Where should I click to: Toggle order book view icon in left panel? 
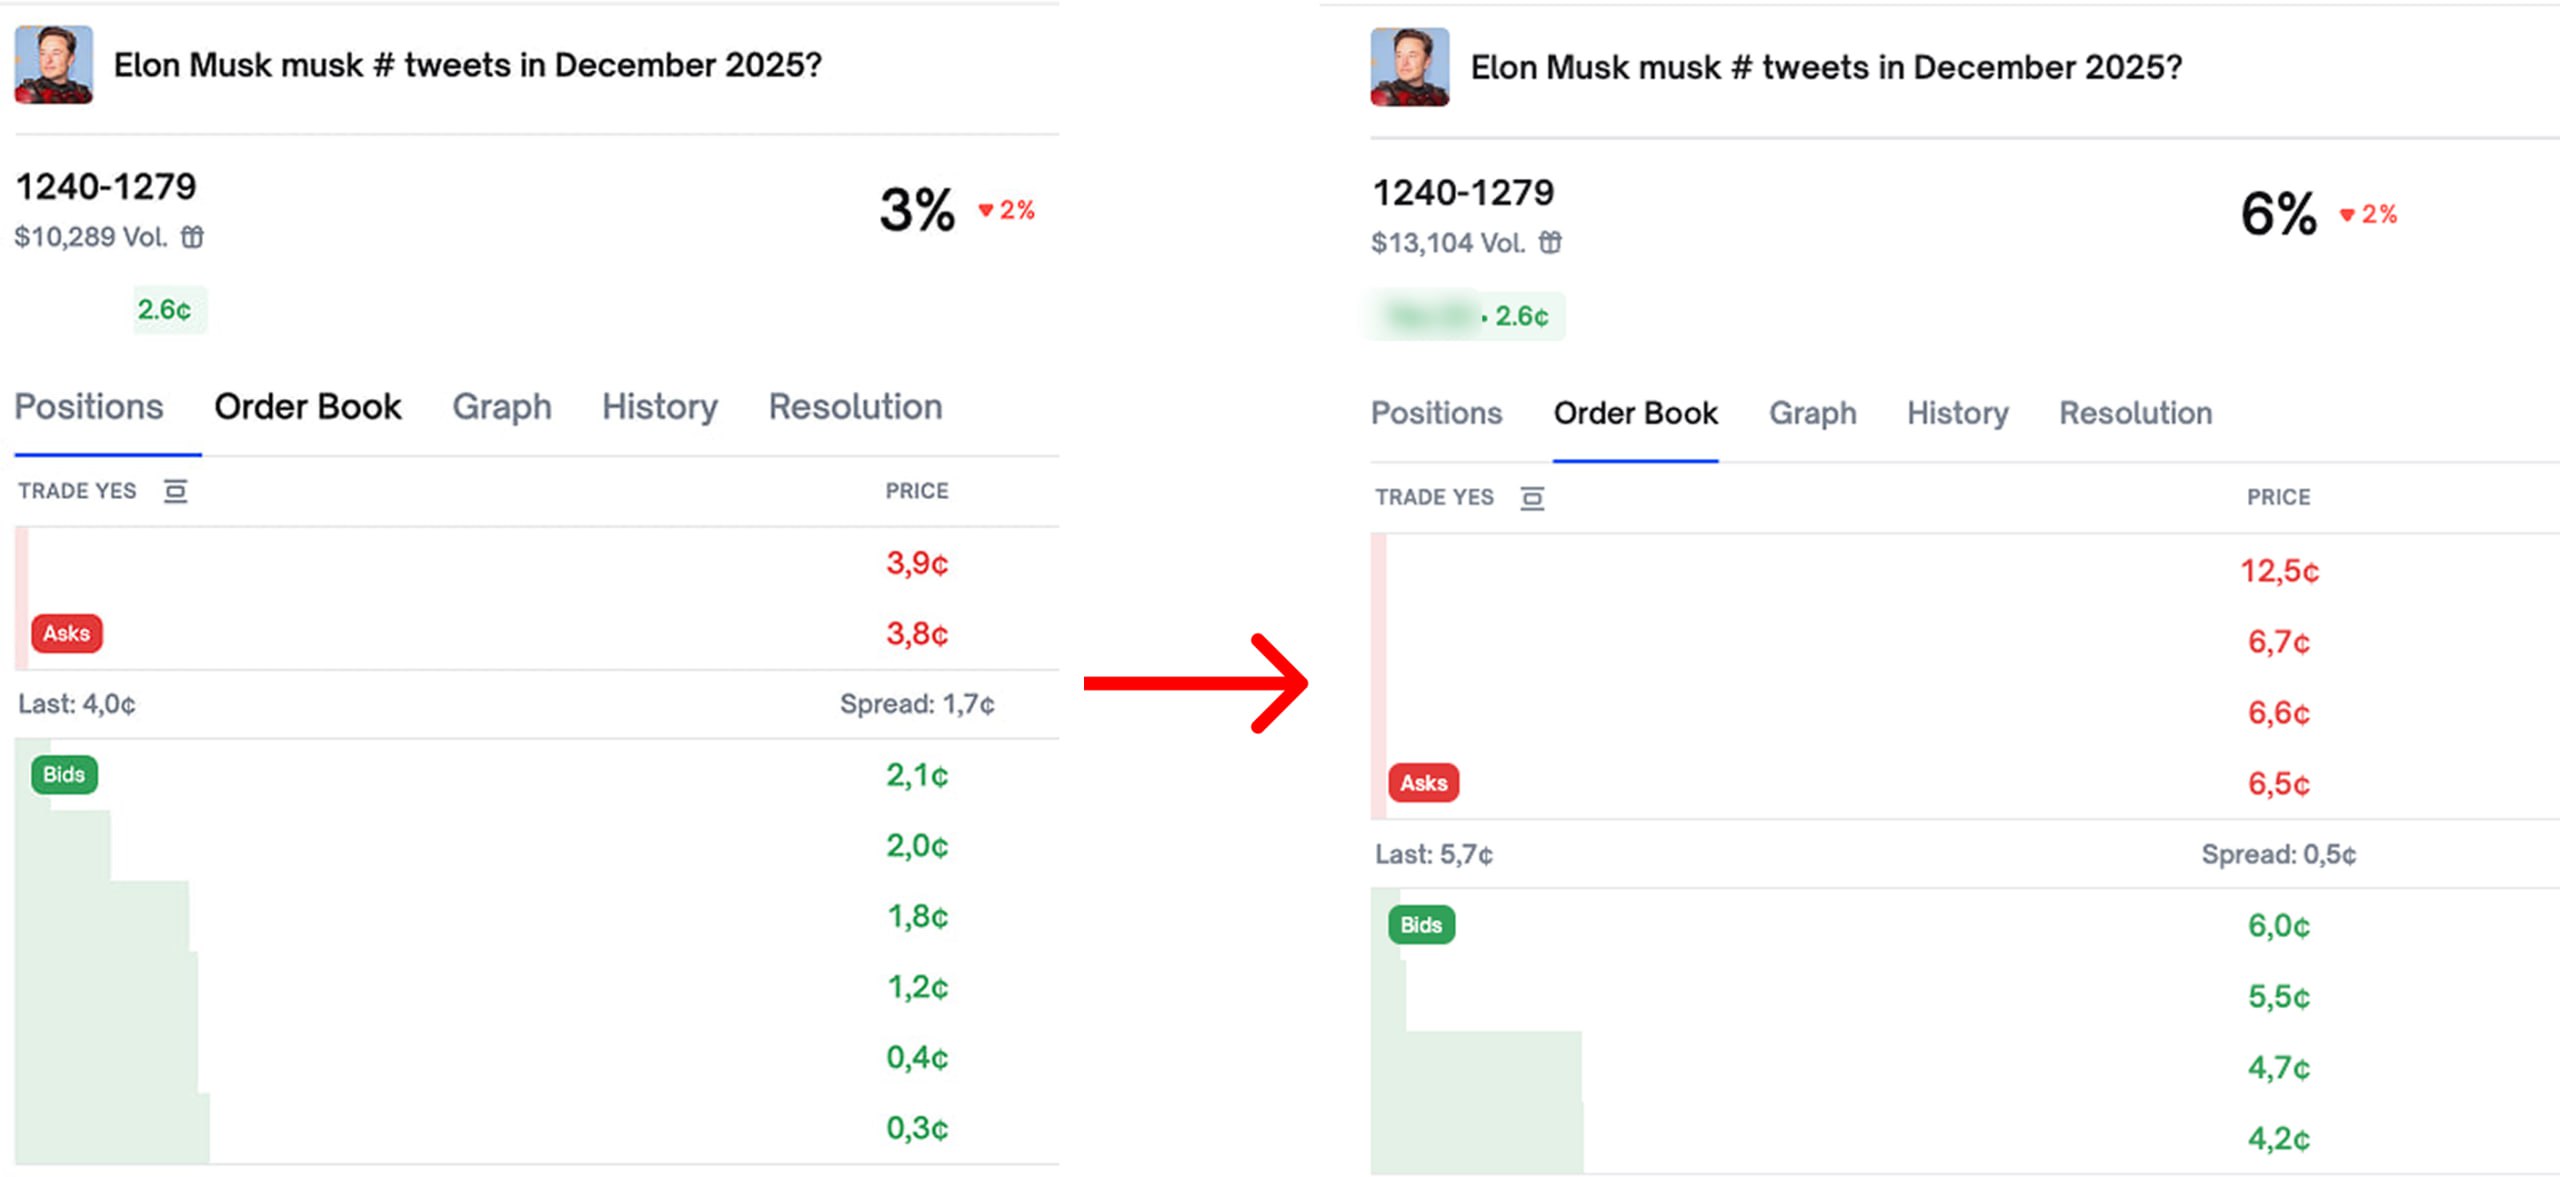tap(175, 491)
